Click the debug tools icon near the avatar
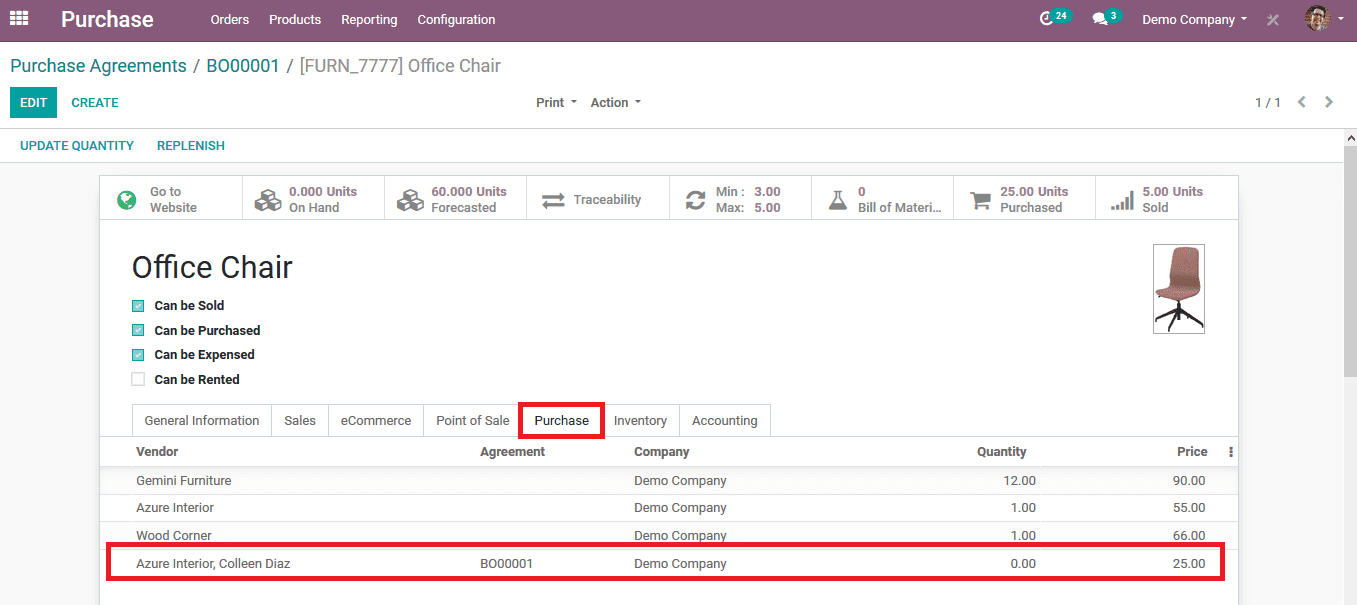 tap(1273, 20)
